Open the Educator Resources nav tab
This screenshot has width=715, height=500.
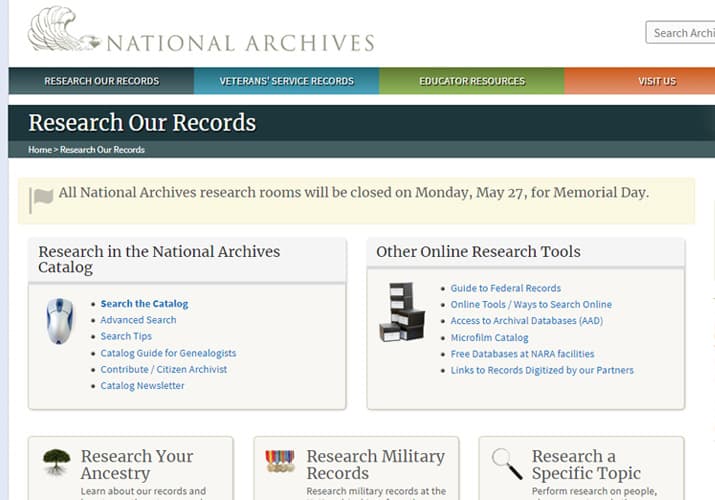tap(472, 81)
